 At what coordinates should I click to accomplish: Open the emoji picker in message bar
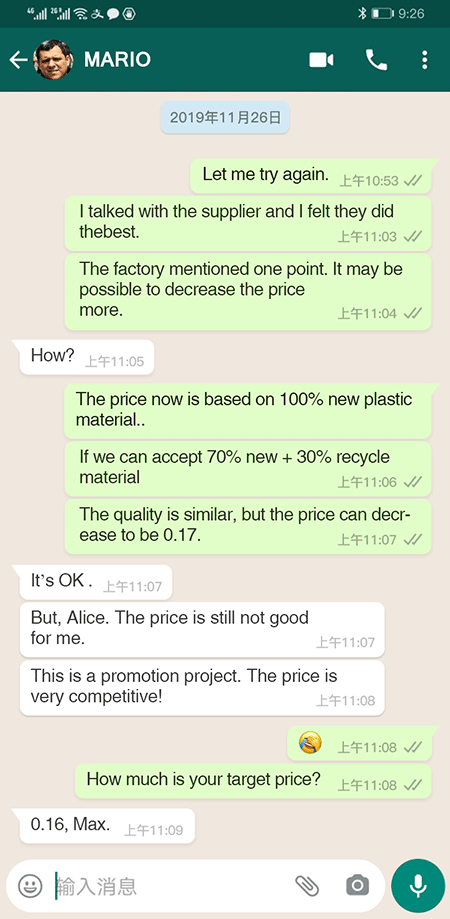[x=30, y=886]
